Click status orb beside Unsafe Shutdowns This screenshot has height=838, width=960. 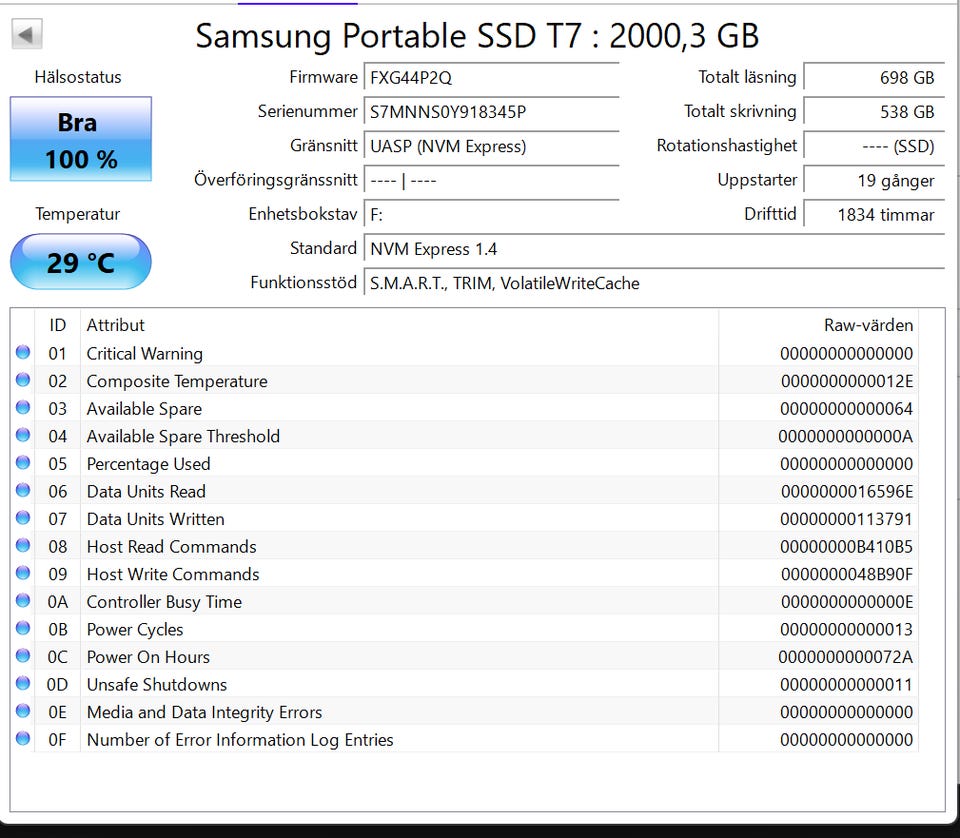tap(23, 685)
